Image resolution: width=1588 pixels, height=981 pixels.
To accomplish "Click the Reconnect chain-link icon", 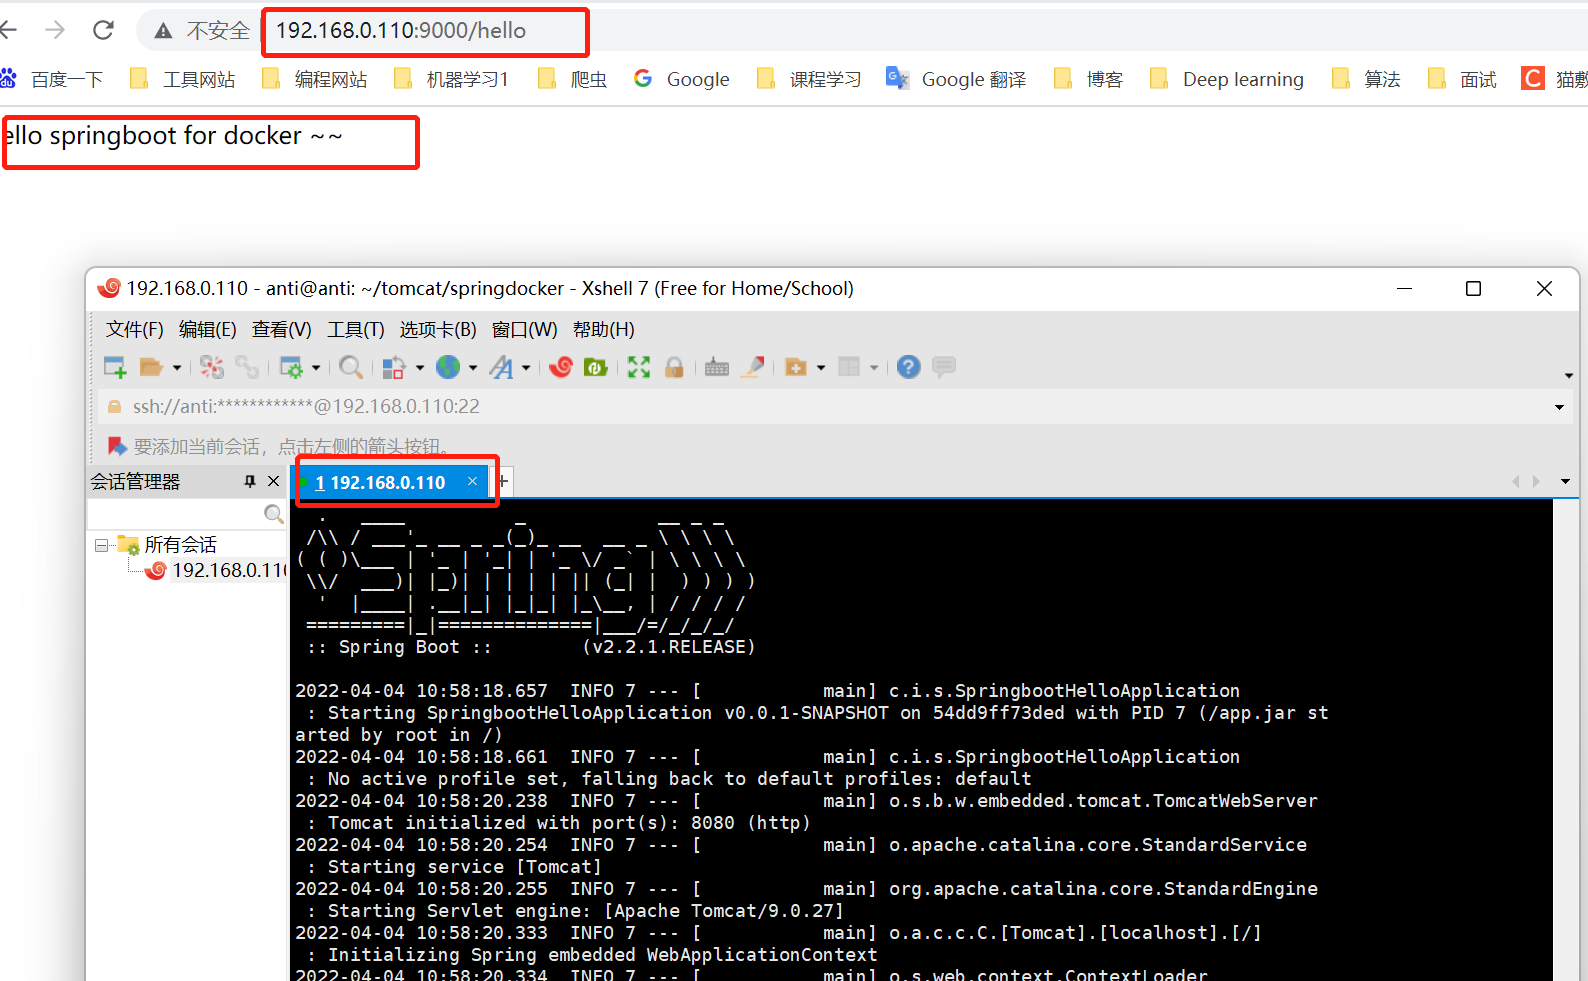I will (247, 367).
